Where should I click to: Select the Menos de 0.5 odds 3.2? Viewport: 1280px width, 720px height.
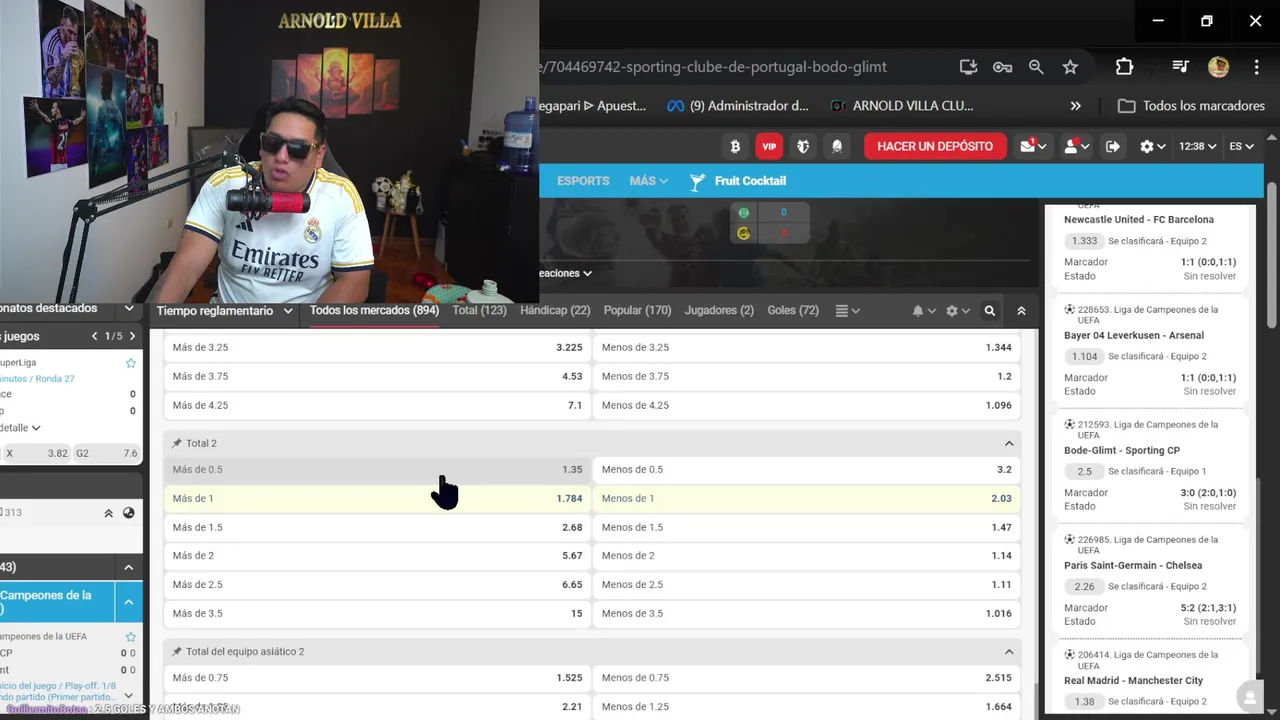point(807,469)
